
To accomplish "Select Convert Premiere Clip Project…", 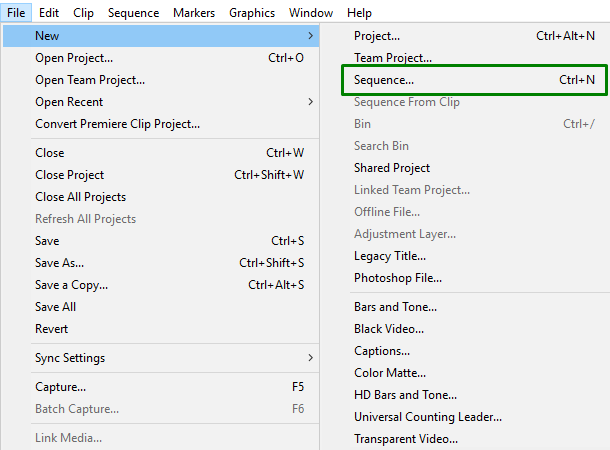I will click(x=161, y=124).
